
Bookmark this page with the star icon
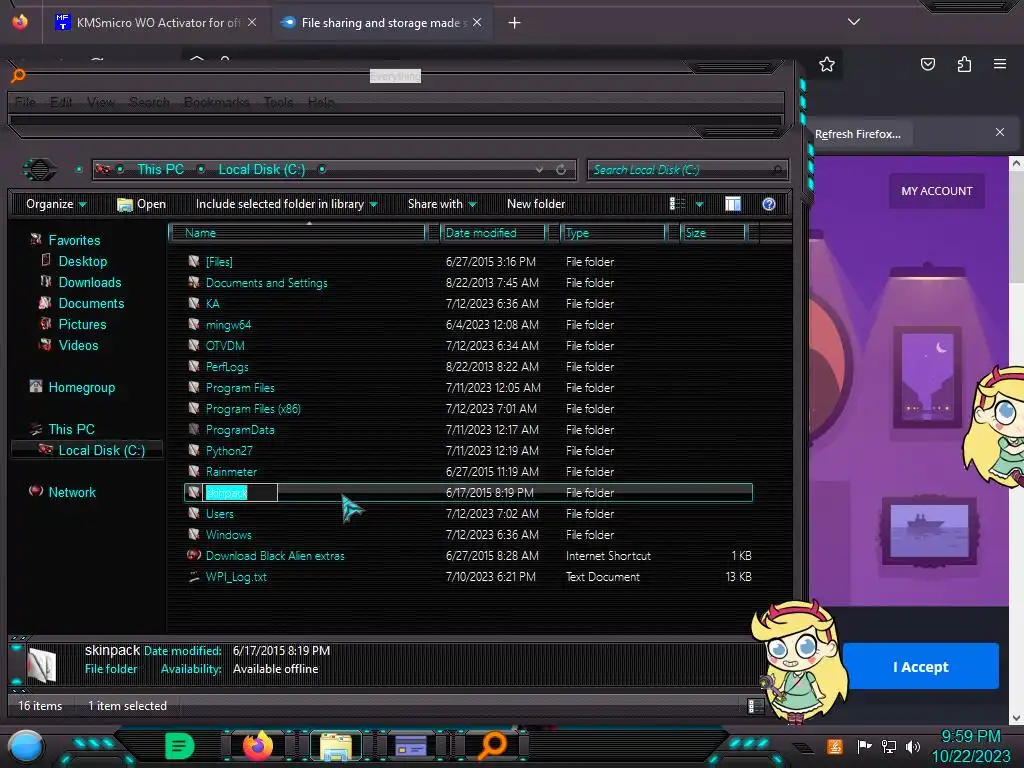pos(827,64)
